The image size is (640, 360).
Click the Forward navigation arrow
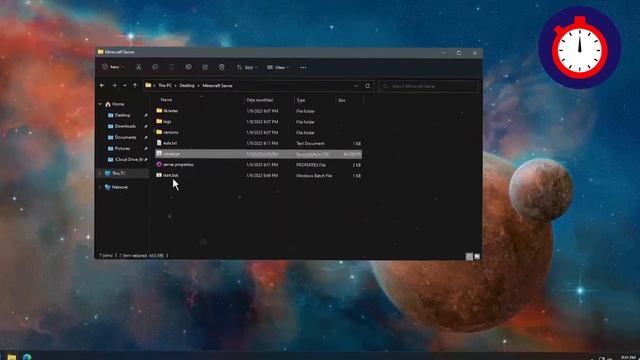coord(114,86)
